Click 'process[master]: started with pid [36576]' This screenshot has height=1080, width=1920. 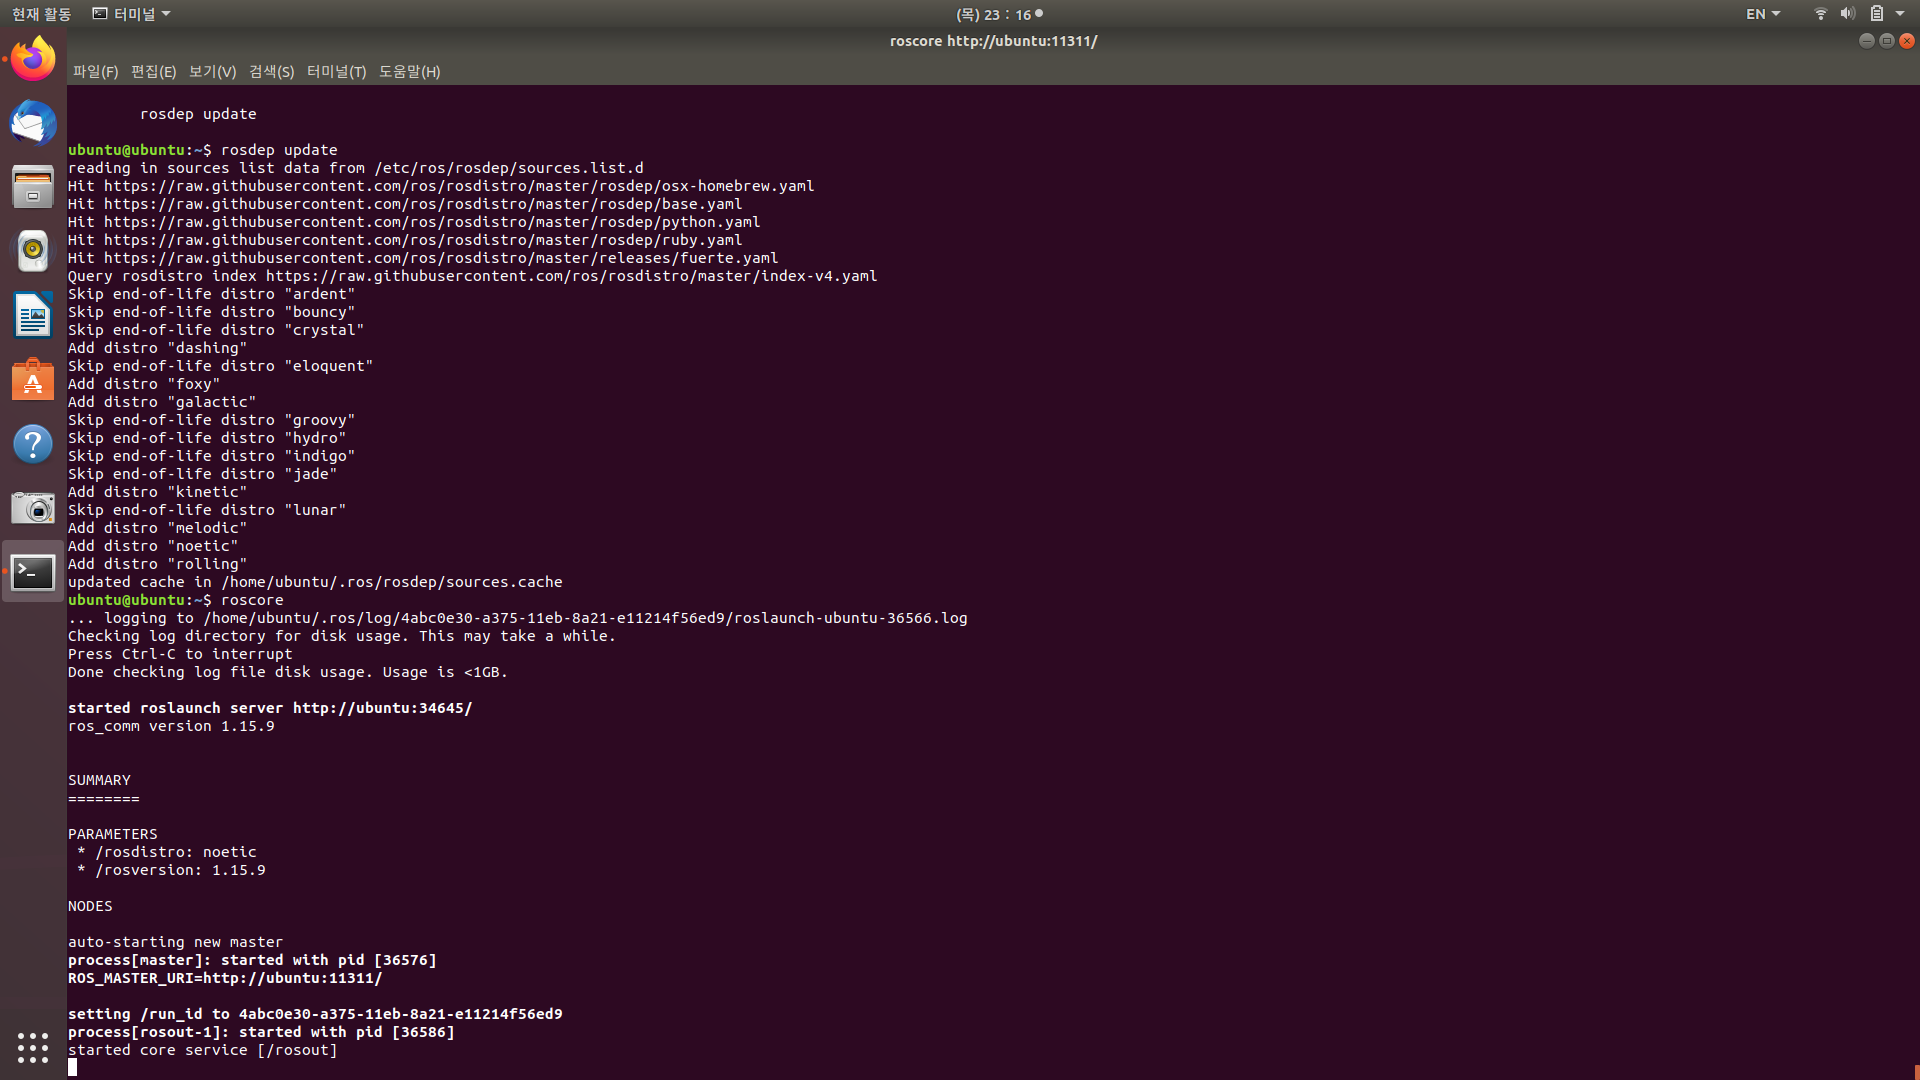[252, 960]
